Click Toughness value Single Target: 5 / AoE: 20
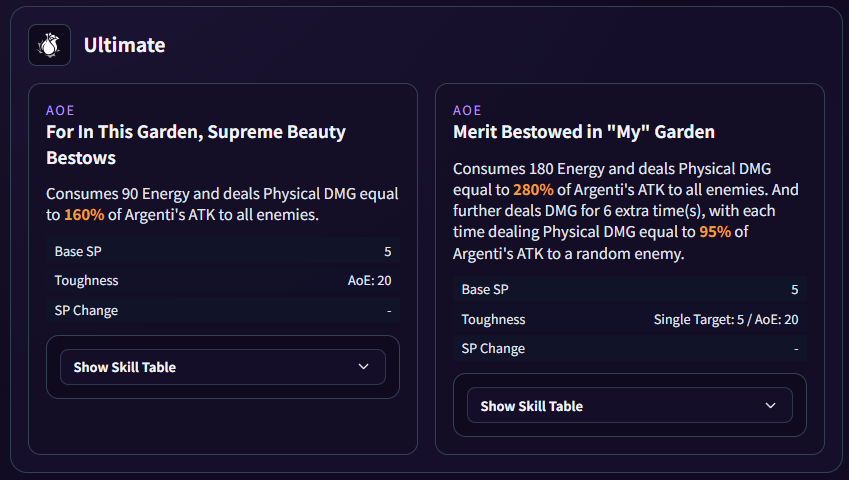 726,319
